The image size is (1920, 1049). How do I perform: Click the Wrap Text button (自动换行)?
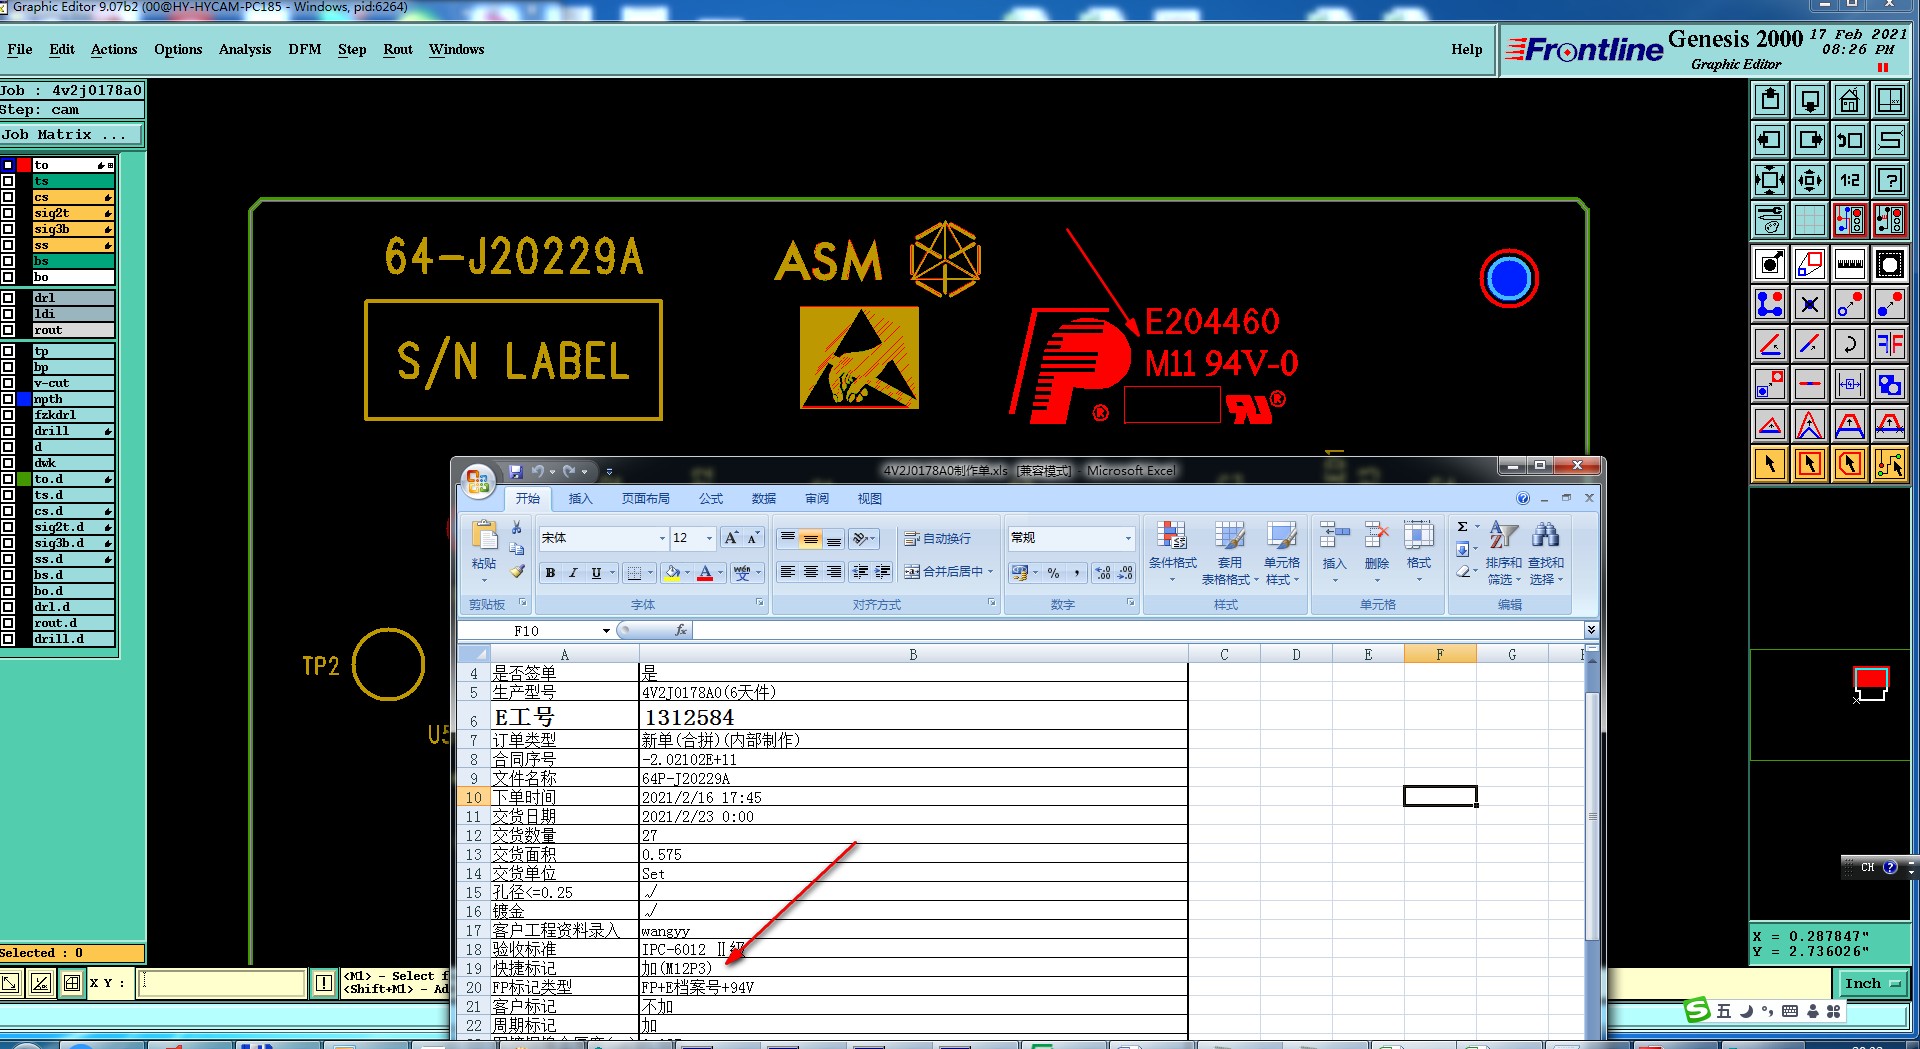pyautogui.click(x=937, y=538)
